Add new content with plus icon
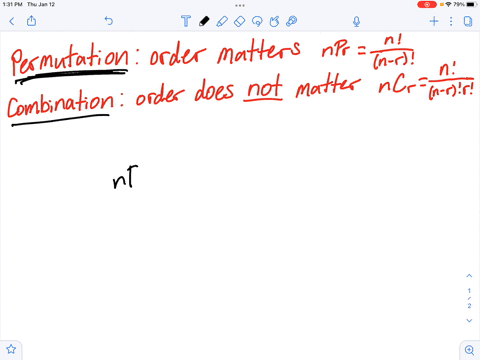 [x=434, y=21]
